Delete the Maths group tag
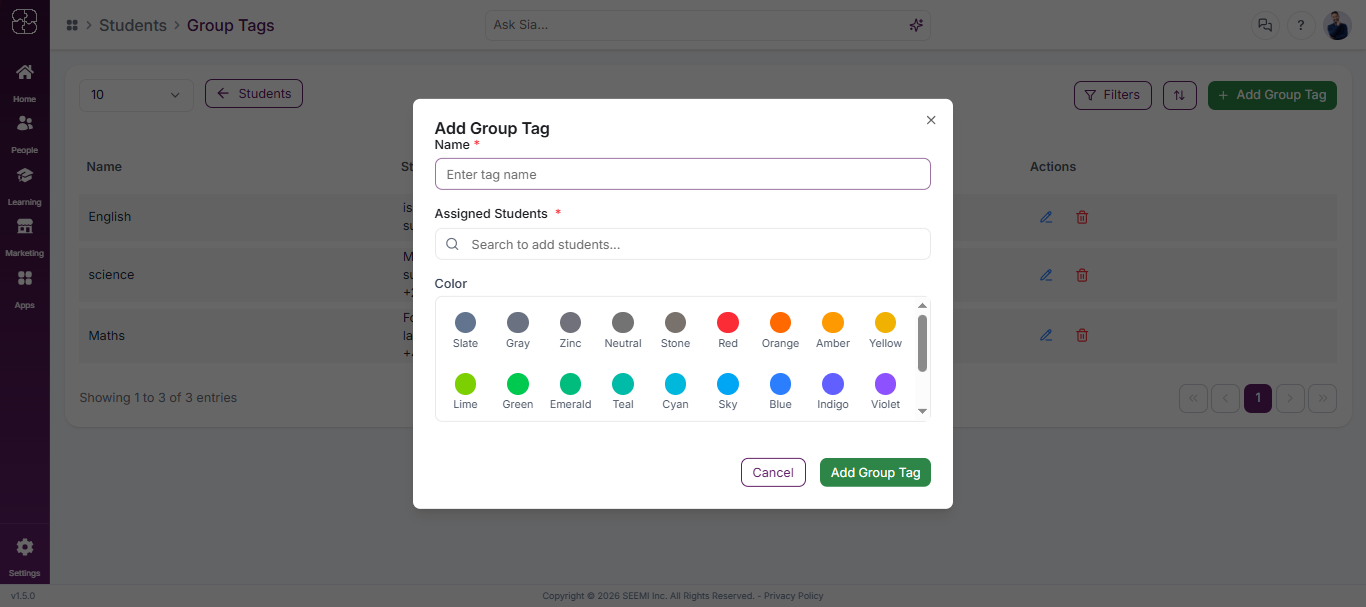The image size is (1366, 607). coord(1082,335)
